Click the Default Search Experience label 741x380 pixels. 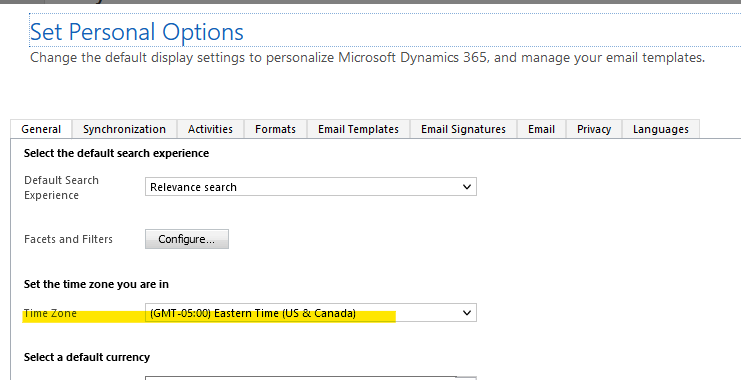click(x=61, y=188)
